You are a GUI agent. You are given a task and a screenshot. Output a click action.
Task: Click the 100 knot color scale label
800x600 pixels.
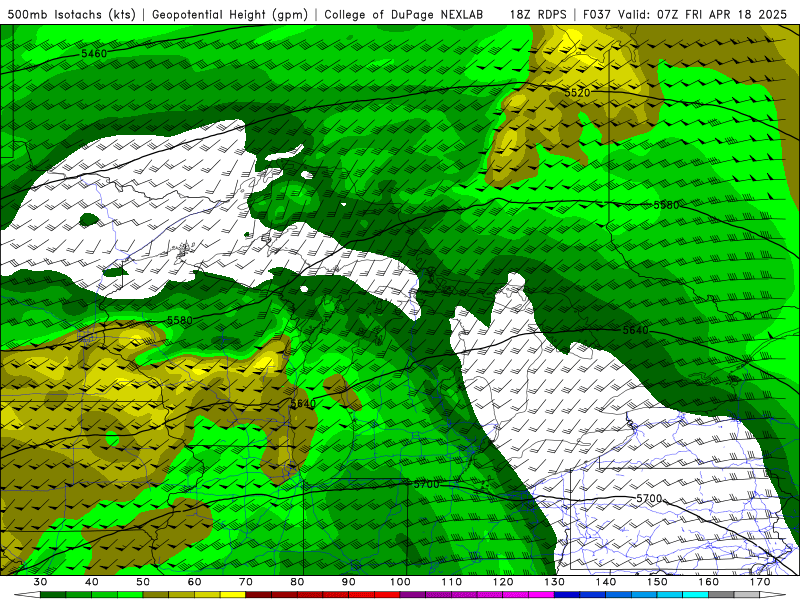pyautogui.click(x=400, y=582)
